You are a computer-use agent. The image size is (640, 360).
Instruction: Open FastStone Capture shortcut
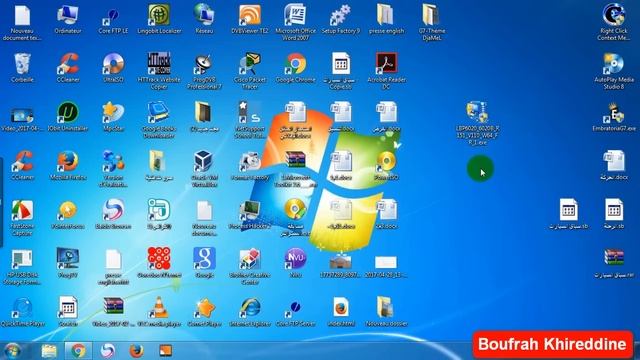(22, 218)
